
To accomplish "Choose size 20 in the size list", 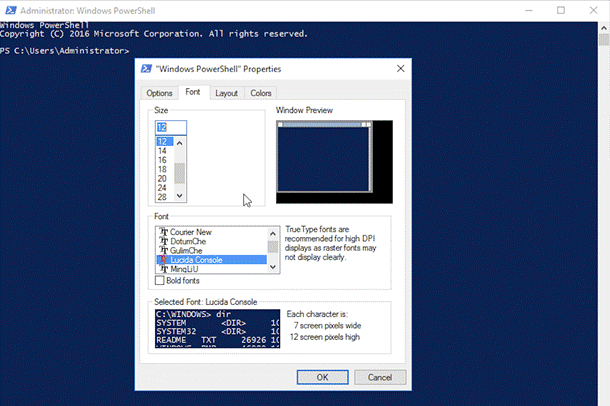I will (x=165, y=179).
